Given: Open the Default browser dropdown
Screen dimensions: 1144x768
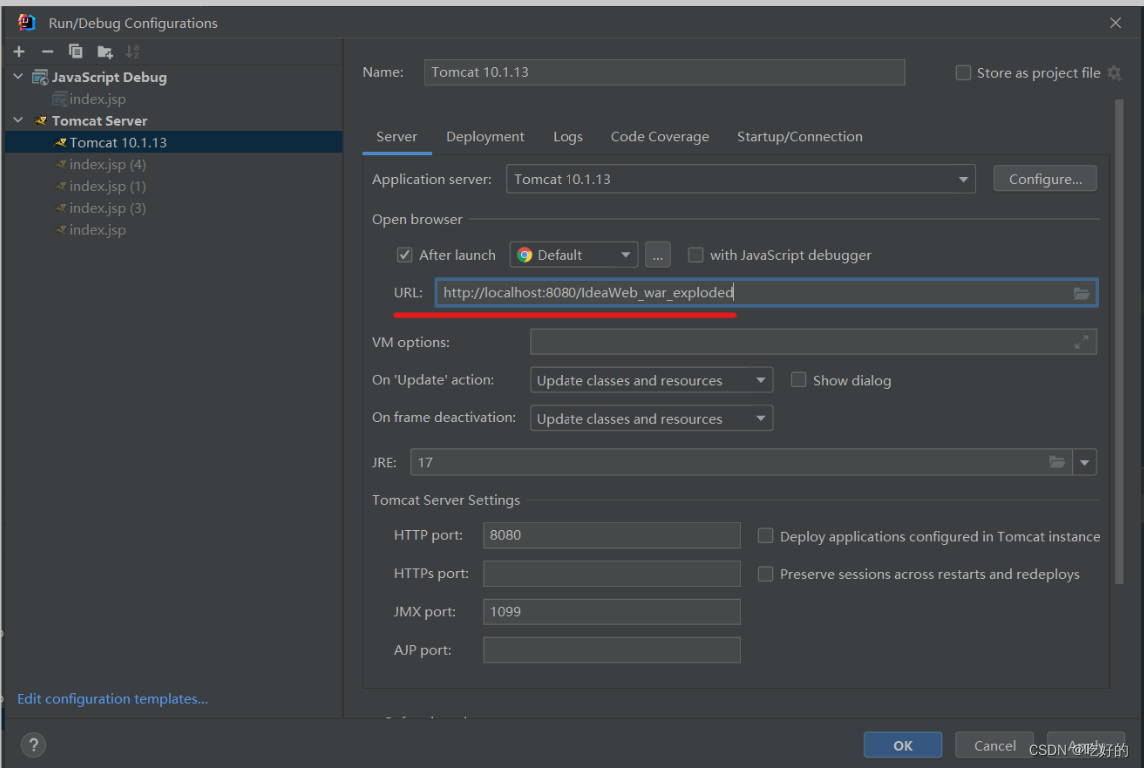Looking at the screenshot, I should pos(573,255).
